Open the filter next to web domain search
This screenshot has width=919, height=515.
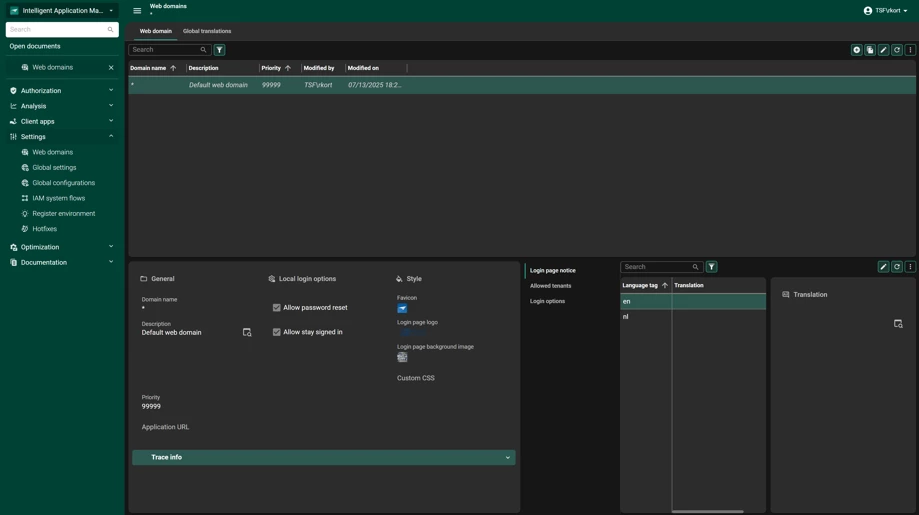coord(219,50)
